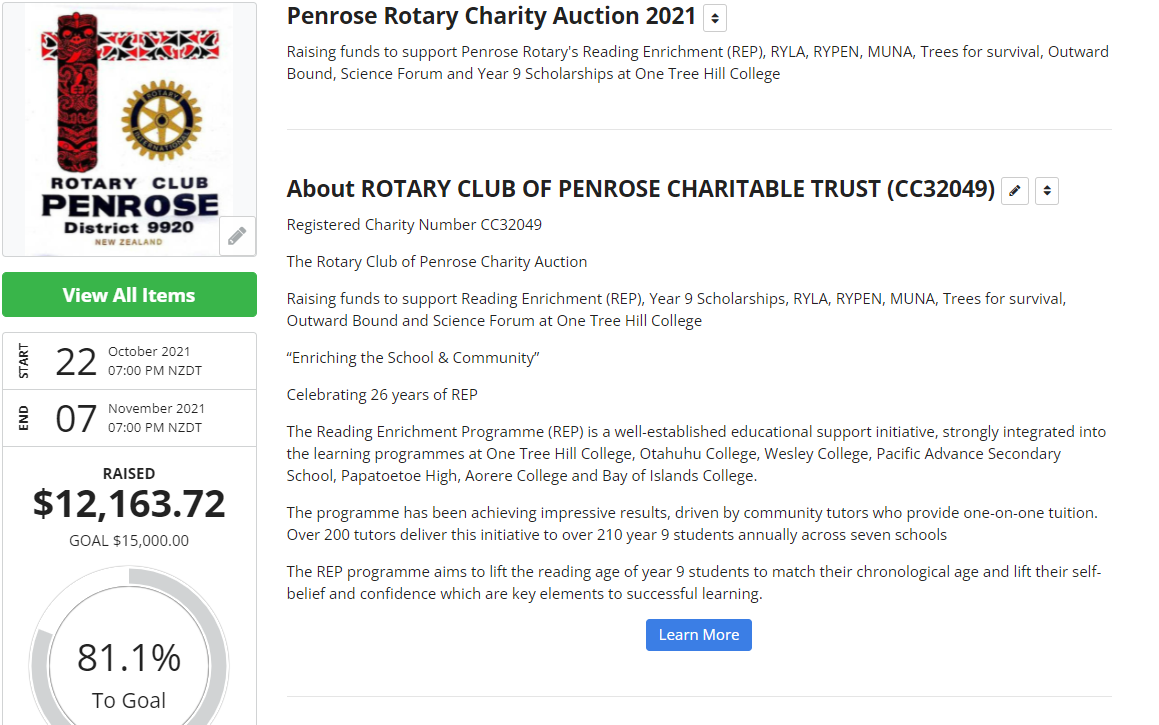
Task: Click the Penrose Rotary Charity Auction 2021 heading
Action: pos(491,17)
